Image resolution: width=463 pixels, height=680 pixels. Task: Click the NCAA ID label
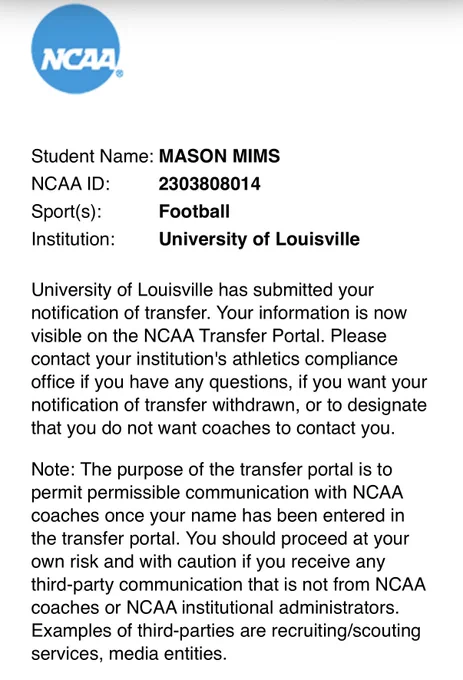71,184
